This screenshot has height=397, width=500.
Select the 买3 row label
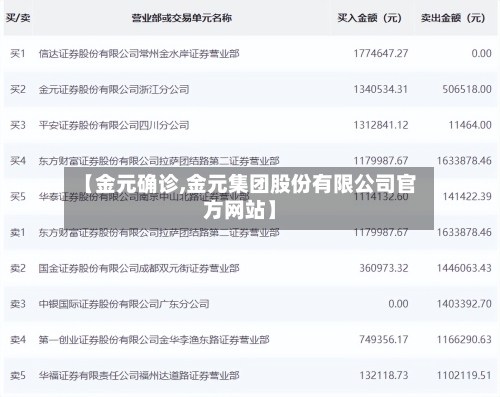pos(18,125)
